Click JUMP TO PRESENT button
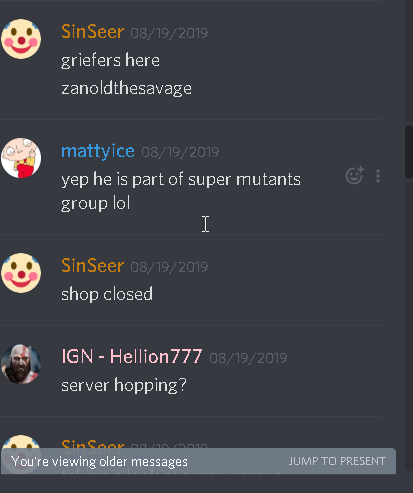 point(337,461)
